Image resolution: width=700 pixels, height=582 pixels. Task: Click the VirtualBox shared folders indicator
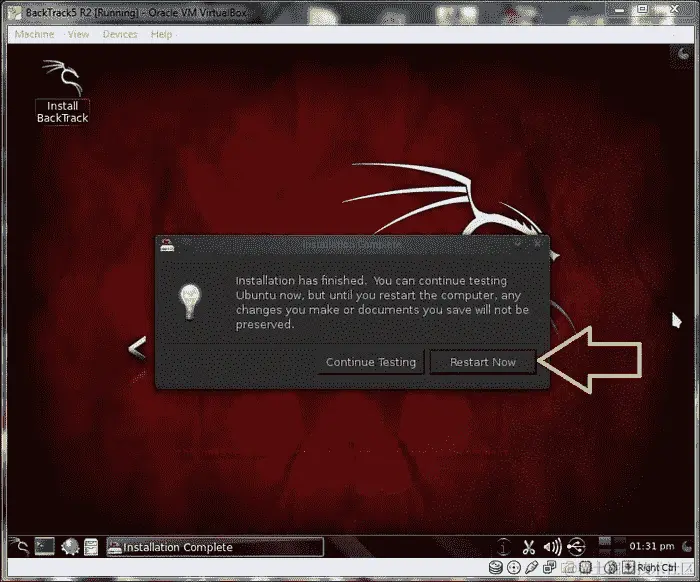(567, 567)
